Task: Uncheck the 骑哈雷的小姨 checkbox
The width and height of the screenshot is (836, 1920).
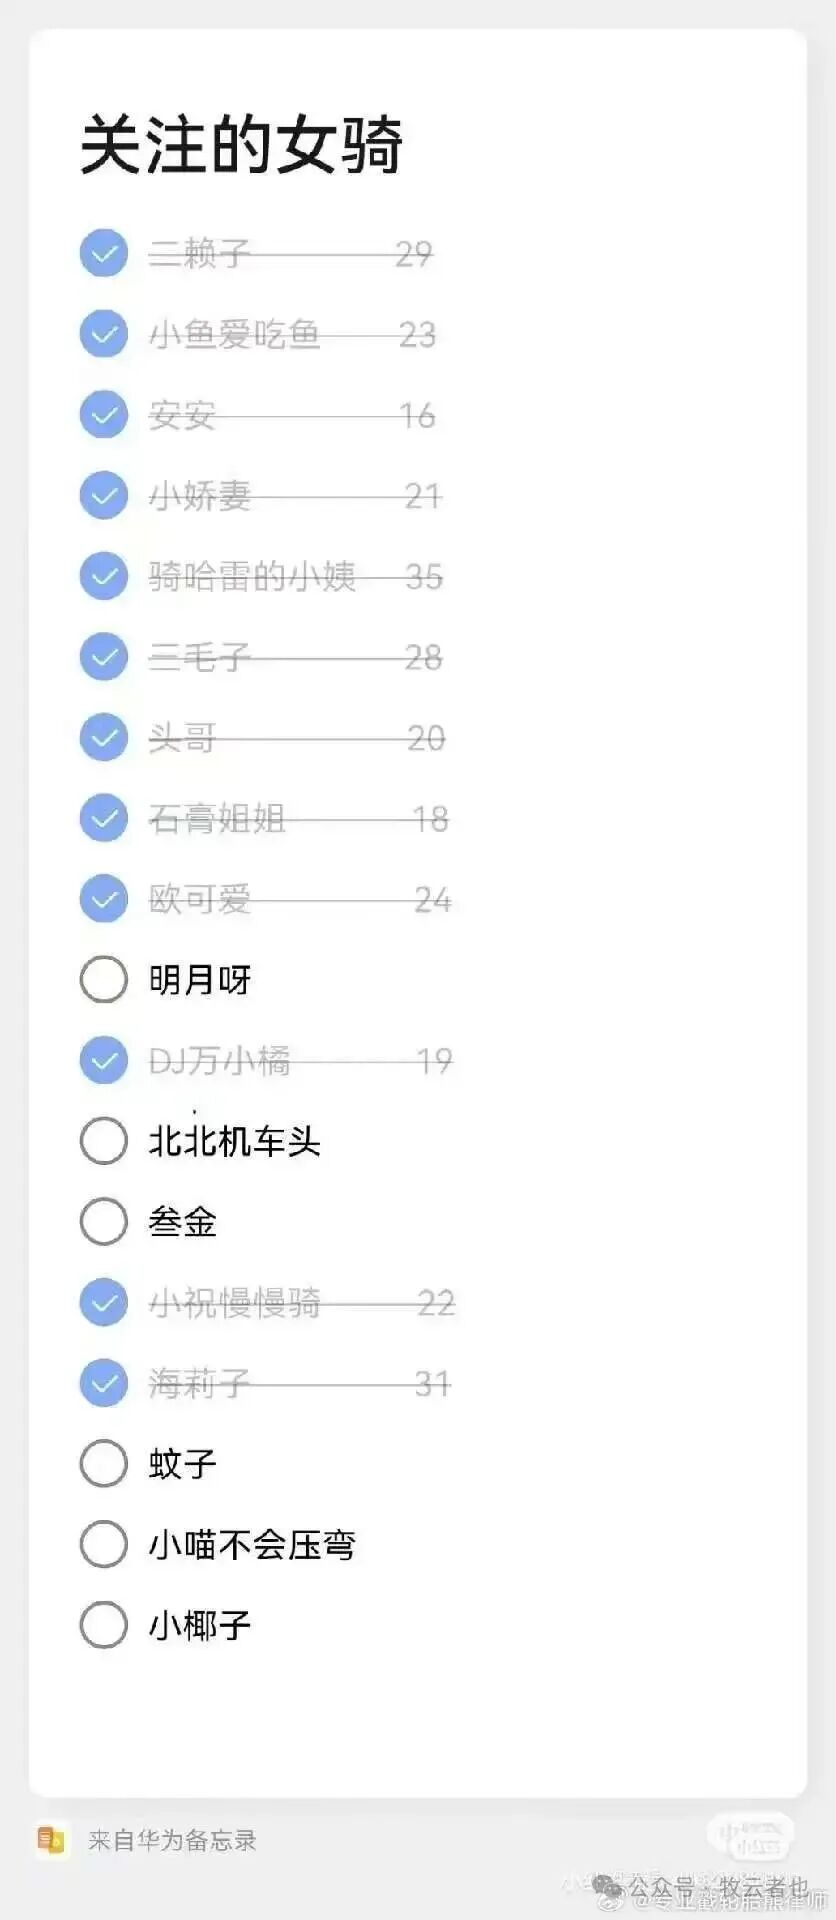Action: coord(104,576)
